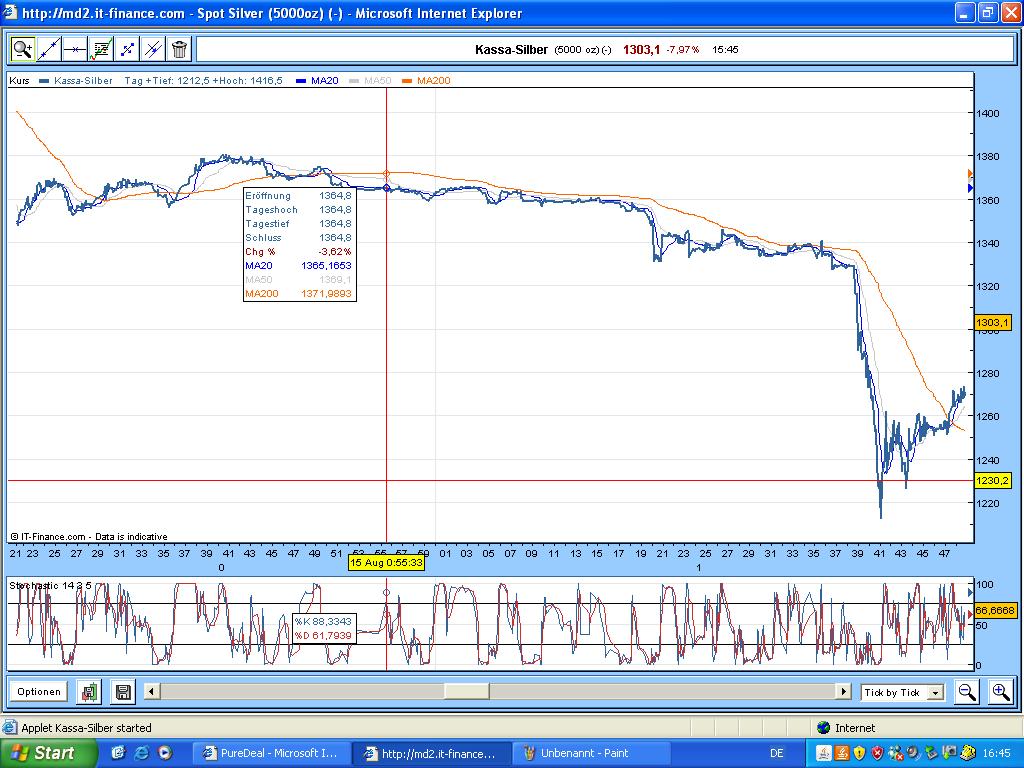The image size is (1024, 768).
Task: Select the horizontal line tool
Action: (75, 49)
